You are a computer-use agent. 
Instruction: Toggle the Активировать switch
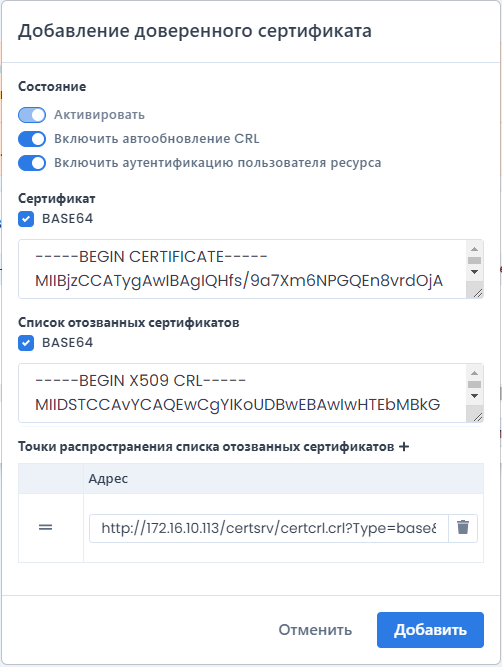pos(32,115)
